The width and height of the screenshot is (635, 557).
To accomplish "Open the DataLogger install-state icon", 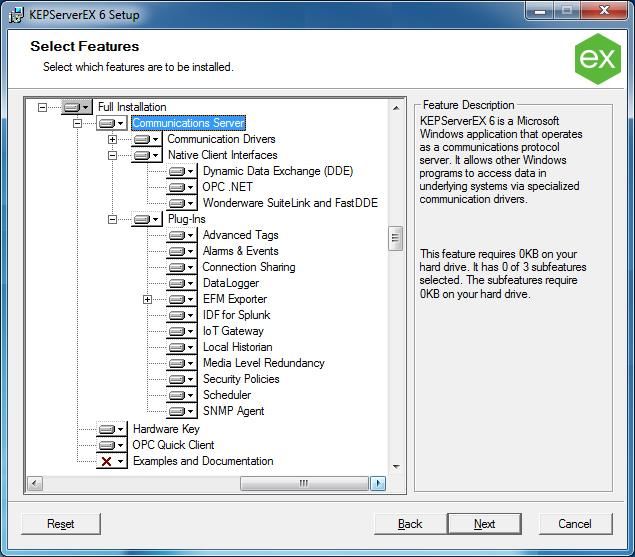I will 182,283.
